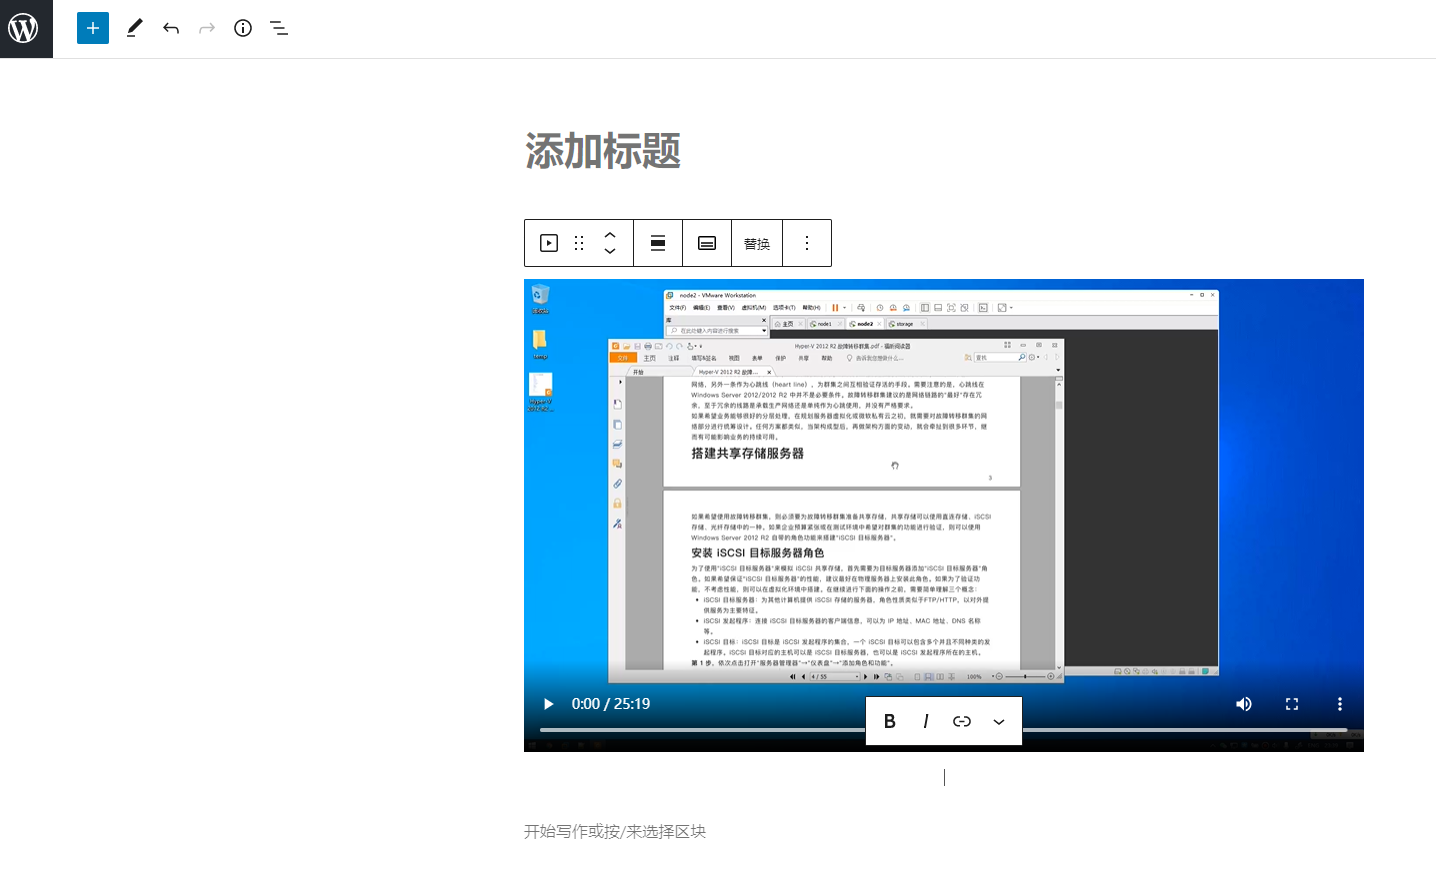Insert a link from the formatting toolbar
The width and height of the screenshot is (1436, 889).
click(x=962, y=721)
